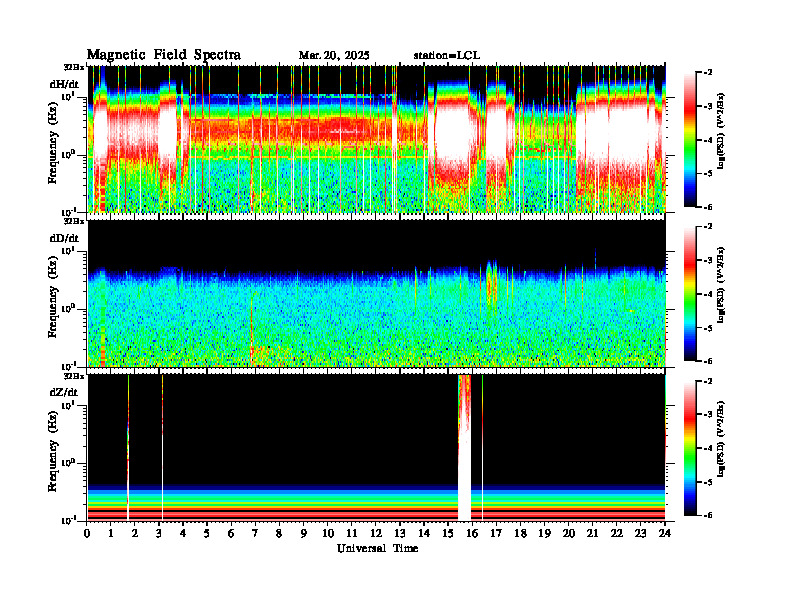Click the hour 8 tick label on the time axis
This screenshot has height=612, width=792.
(279, 534)
